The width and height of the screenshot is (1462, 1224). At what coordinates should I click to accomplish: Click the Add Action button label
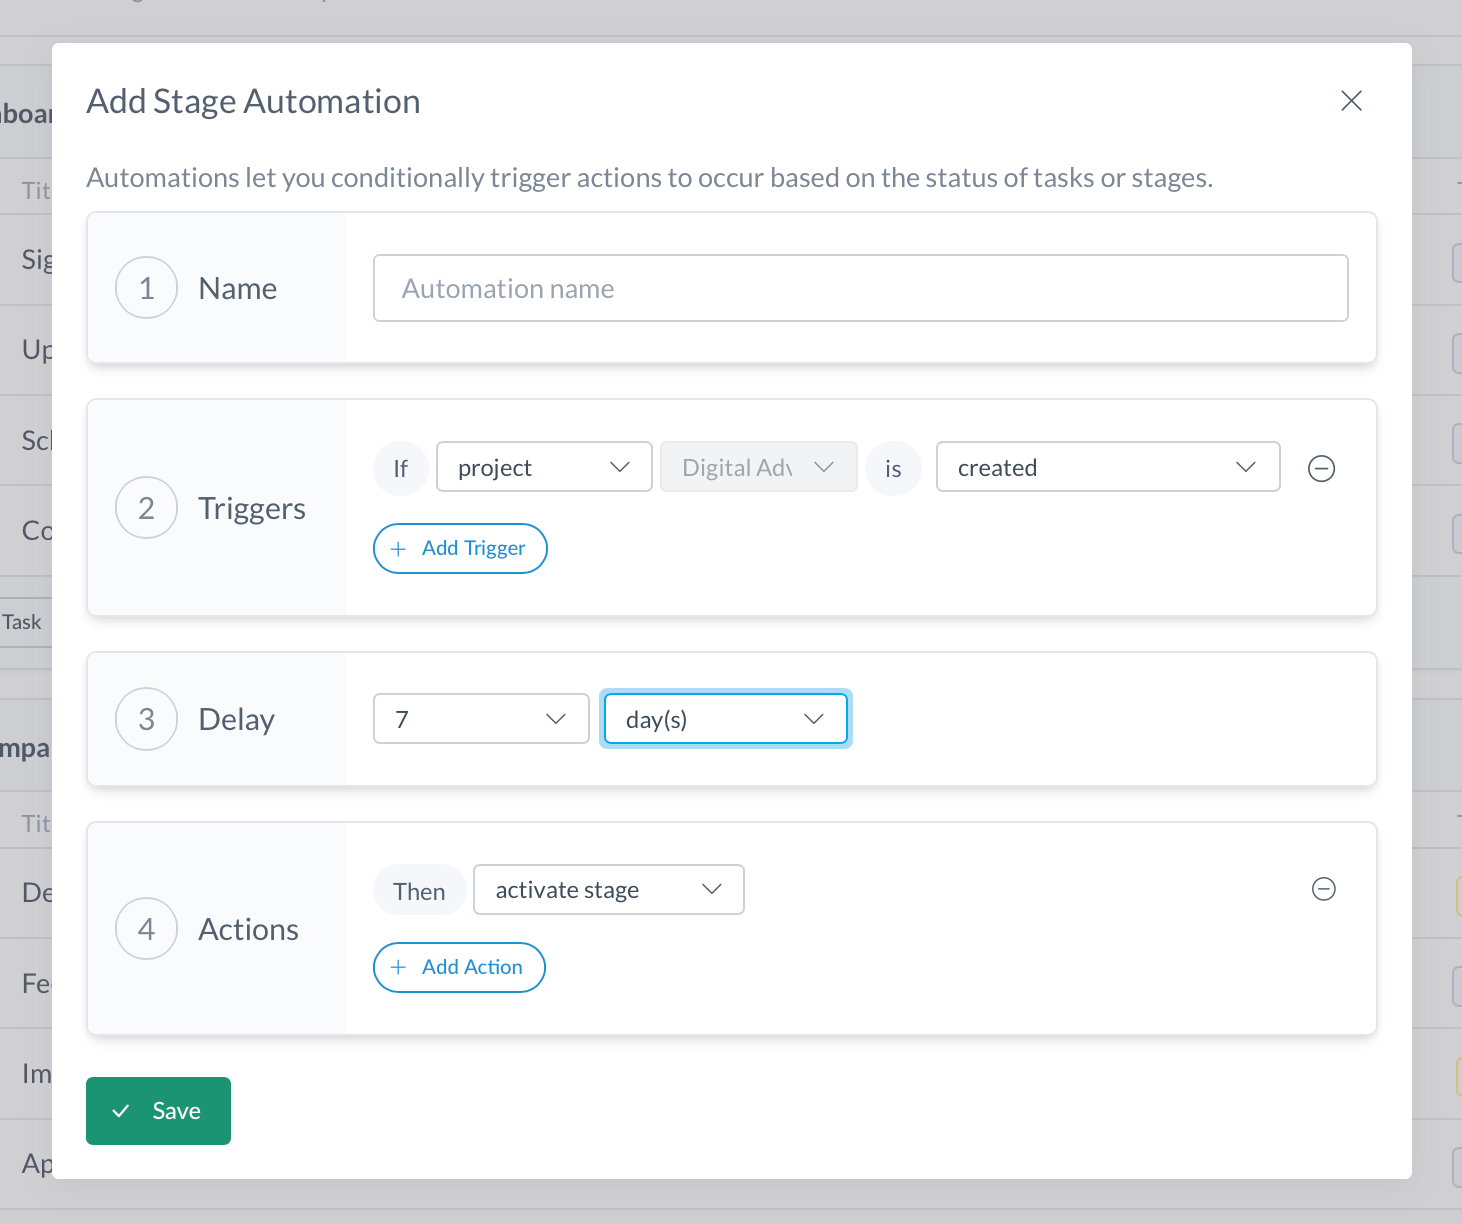(x=472, y=967)
